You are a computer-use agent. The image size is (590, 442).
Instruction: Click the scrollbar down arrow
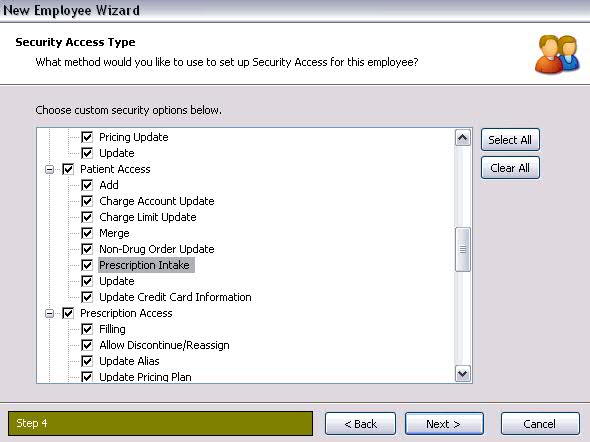pyautogui.click(x=462, y=374)
